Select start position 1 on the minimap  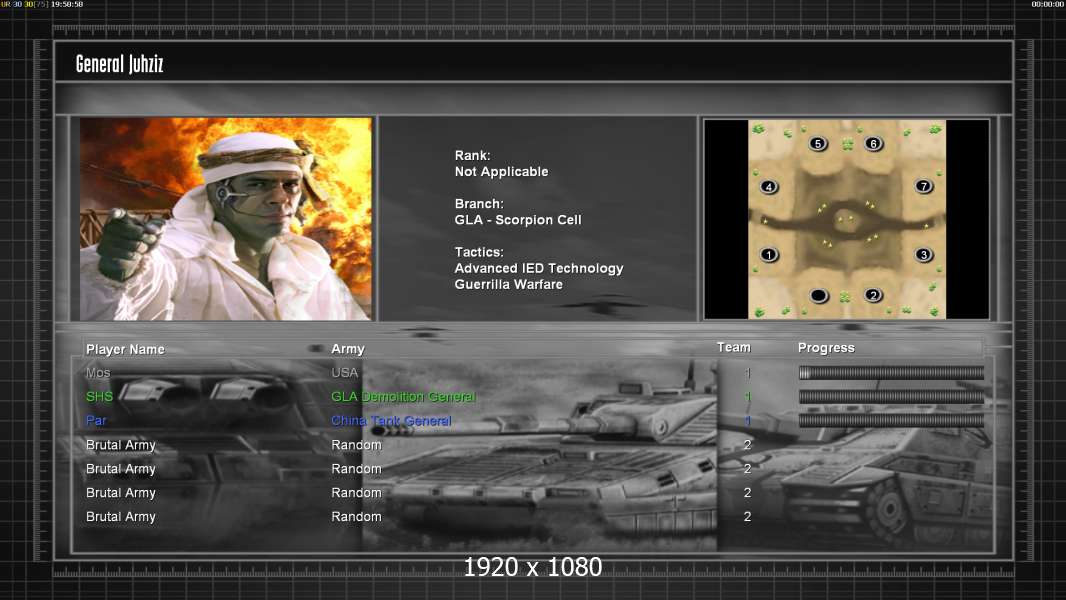point(769,255)
